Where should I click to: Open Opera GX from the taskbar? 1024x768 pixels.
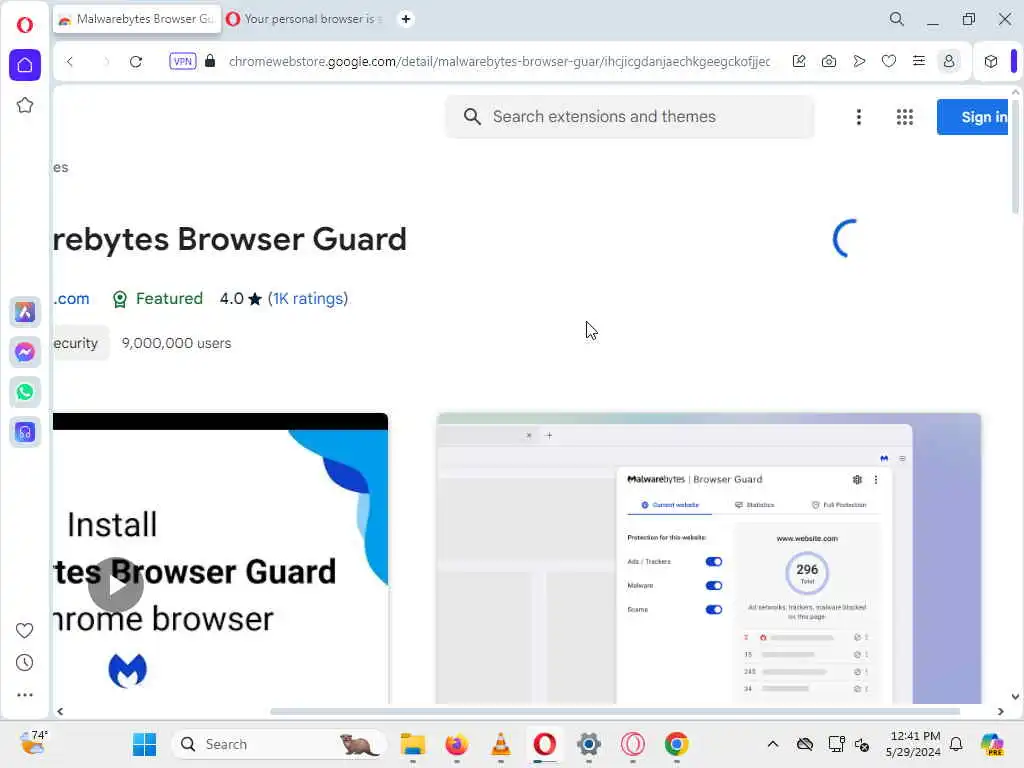pos(633,744)
